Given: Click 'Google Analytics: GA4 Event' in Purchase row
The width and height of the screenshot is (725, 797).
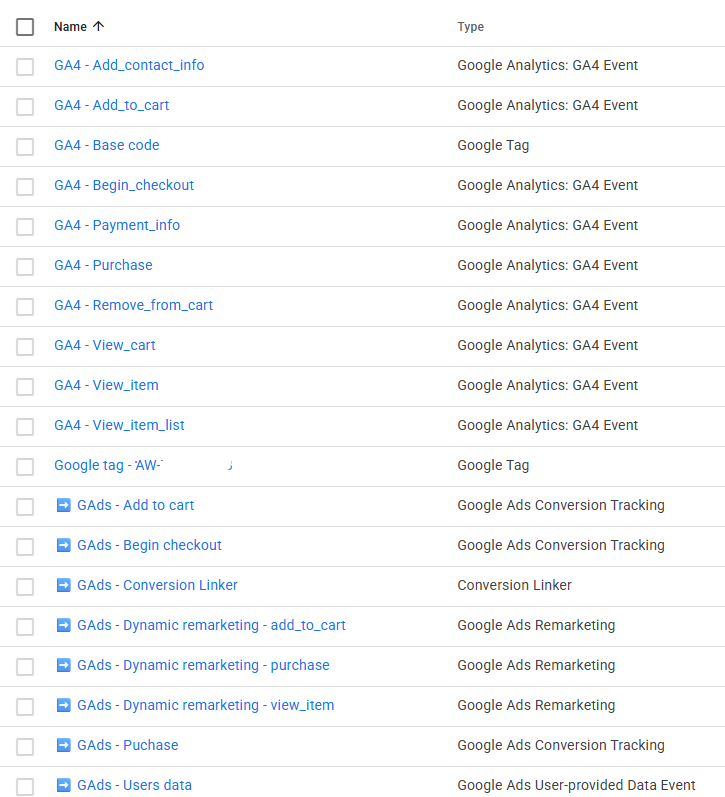Looking at the screenshot, I should (x=547, y=265).
